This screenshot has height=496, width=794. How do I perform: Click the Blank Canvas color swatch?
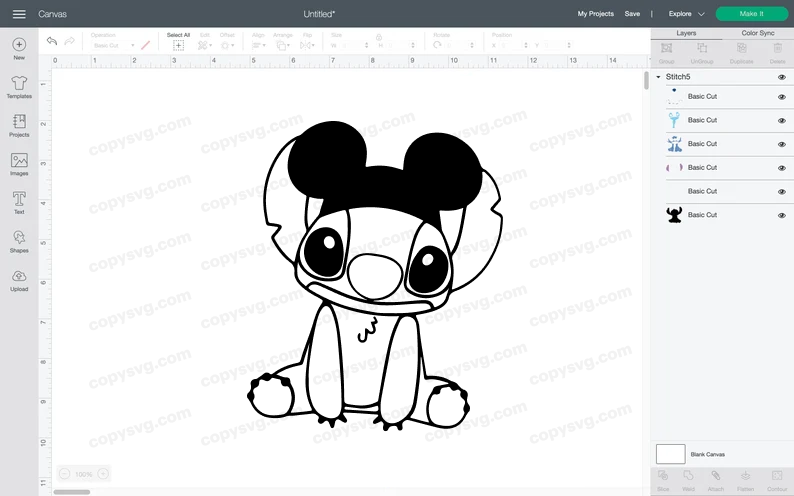coord(670,454)
